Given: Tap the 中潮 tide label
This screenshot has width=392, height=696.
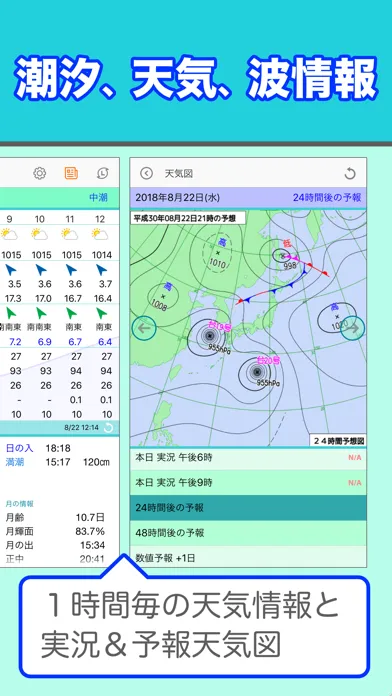Looking at the screenshot, I should [x=98, y=198].
